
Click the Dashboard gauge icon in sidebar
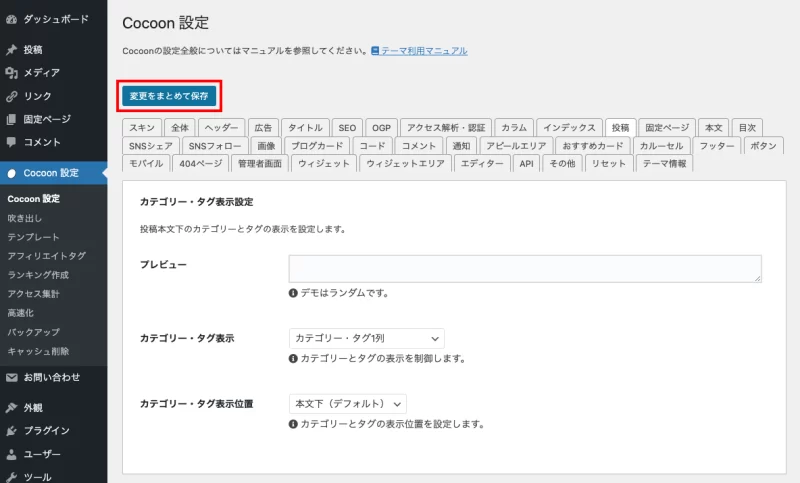point(11,19)
